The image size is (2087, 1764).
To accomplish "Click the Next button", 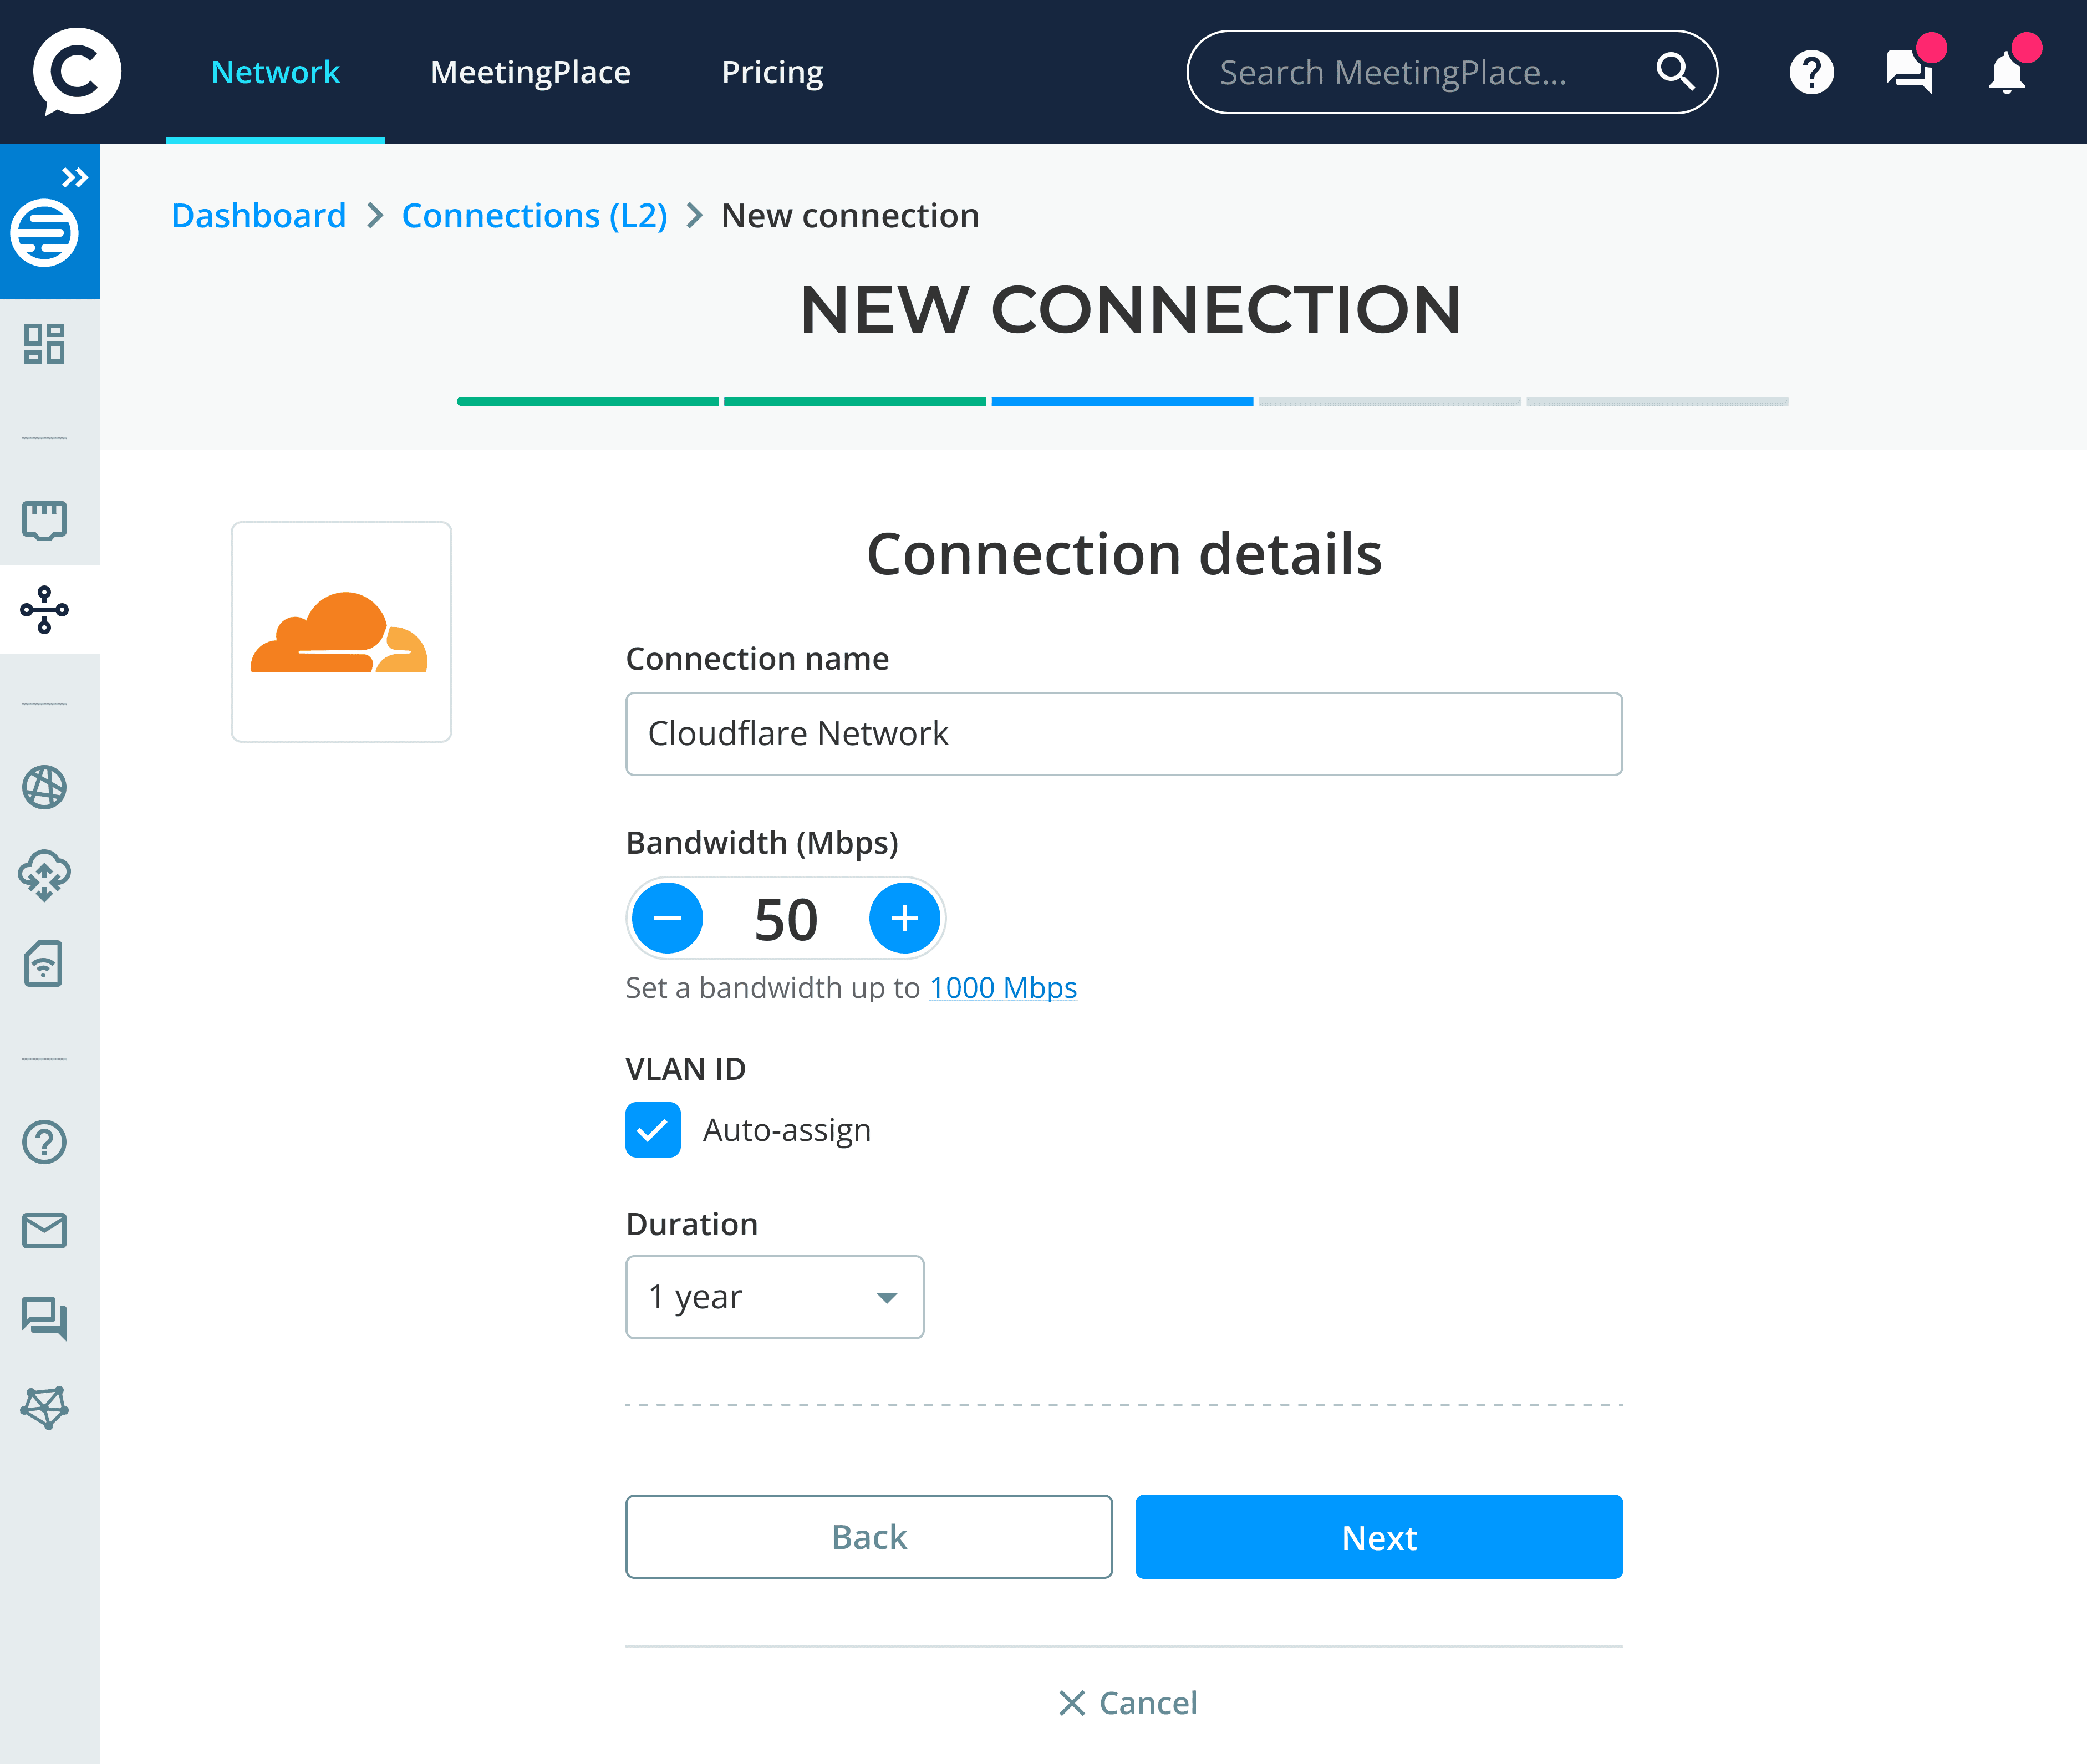I will click(x=1378, y=1537).
